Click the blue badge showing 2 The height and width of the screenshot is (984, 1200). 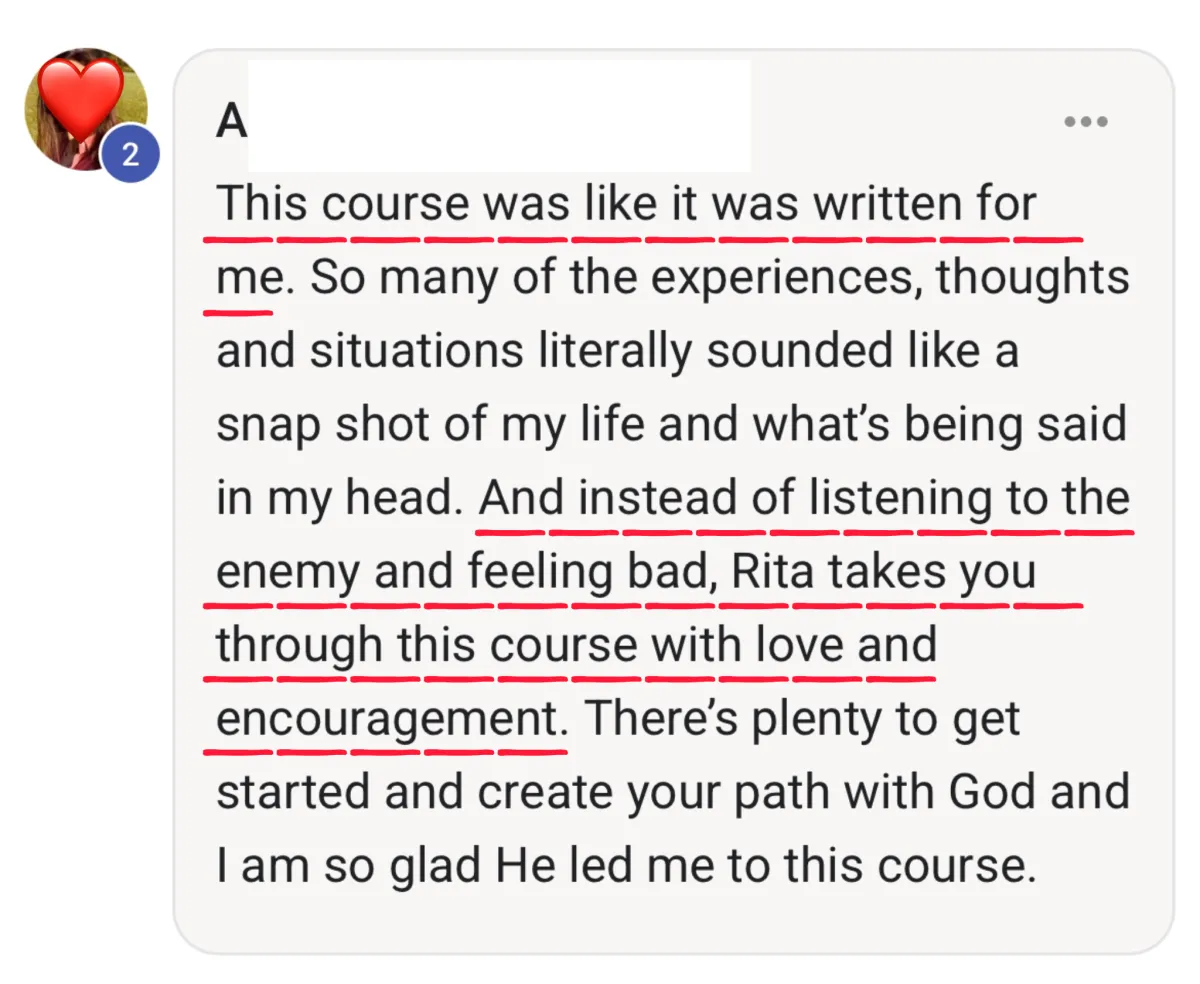[130, 155]
